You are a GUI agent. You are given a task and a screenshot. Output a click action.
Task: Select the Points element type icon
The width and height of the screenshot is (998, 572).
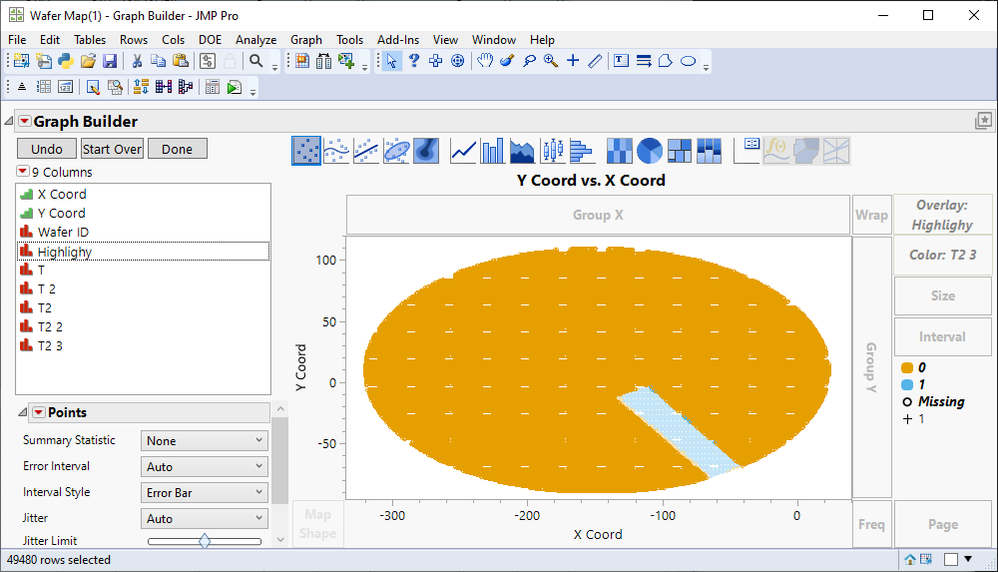(306, 151)
